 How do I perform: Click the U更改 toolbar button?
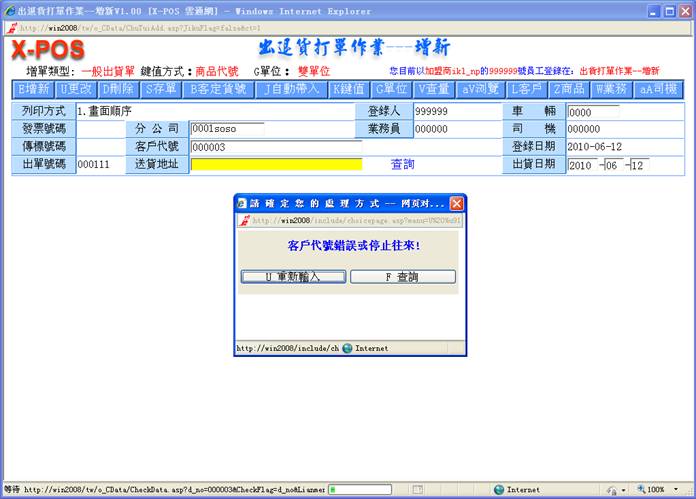76,89
